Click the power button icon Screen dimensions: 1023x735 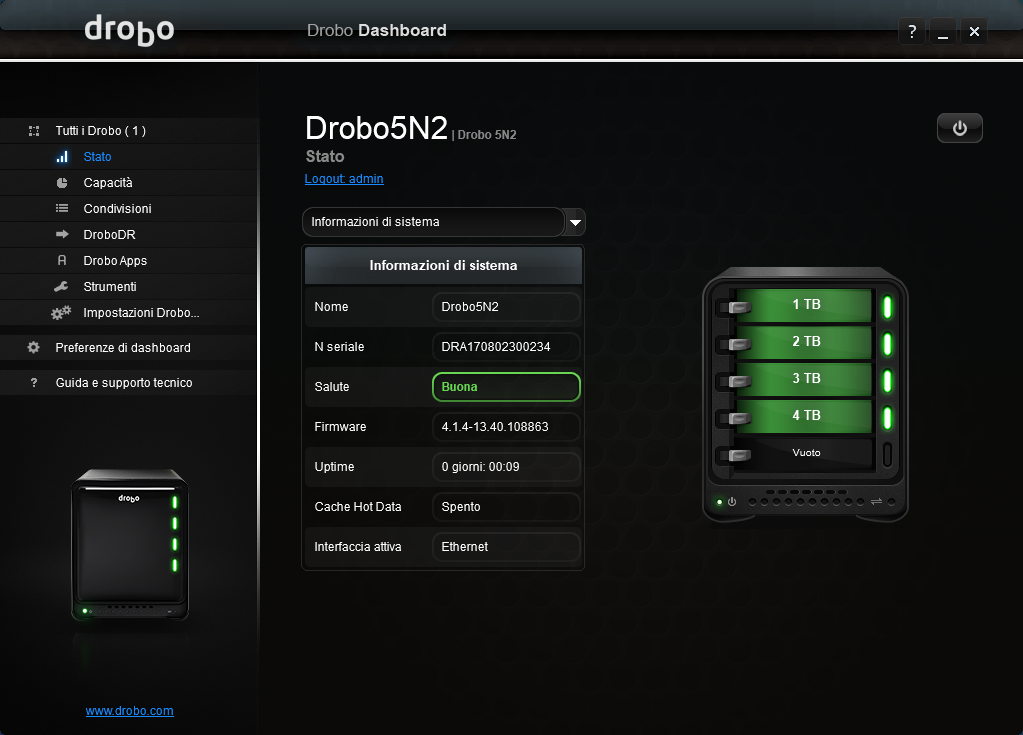pyautogui.click(x=959, y=128)
